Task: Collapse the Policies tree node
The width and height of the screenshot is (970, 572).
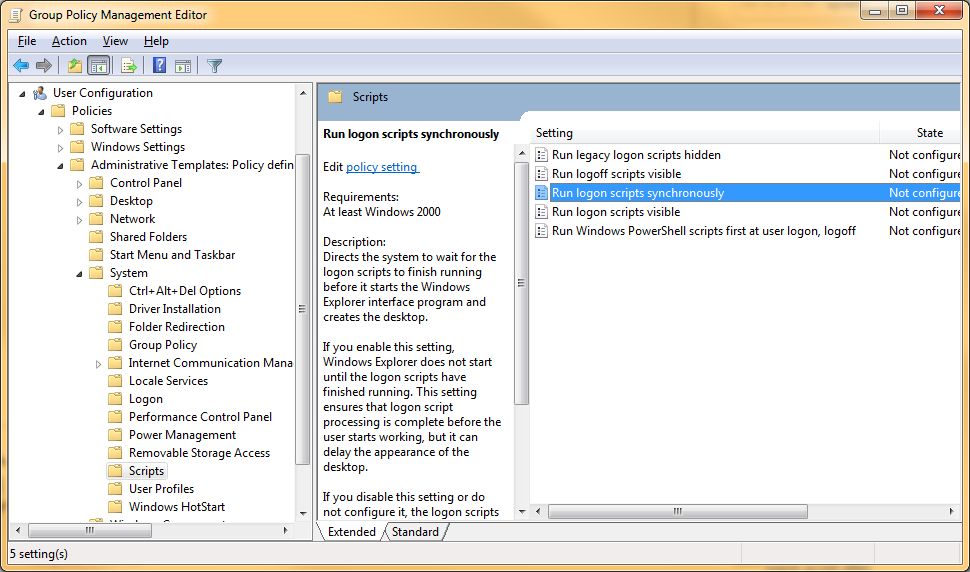Action: tap(41, 112)
